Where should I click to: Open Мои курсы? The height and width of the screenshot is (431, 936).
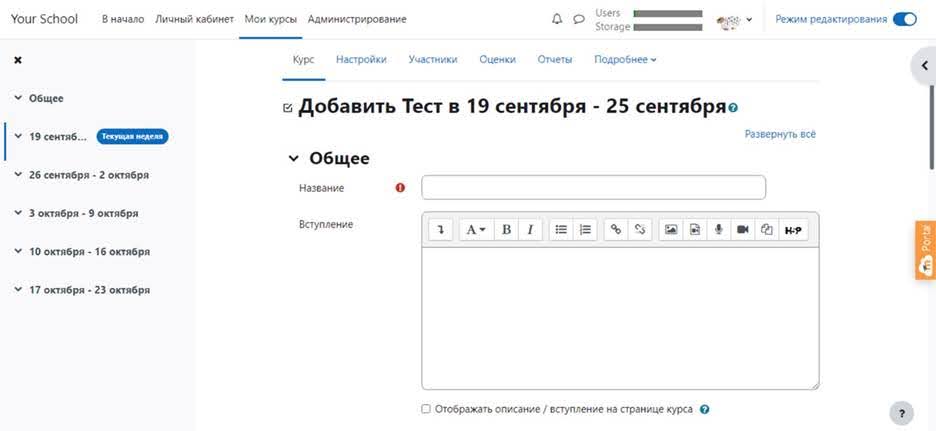click(x=270, y=19)
